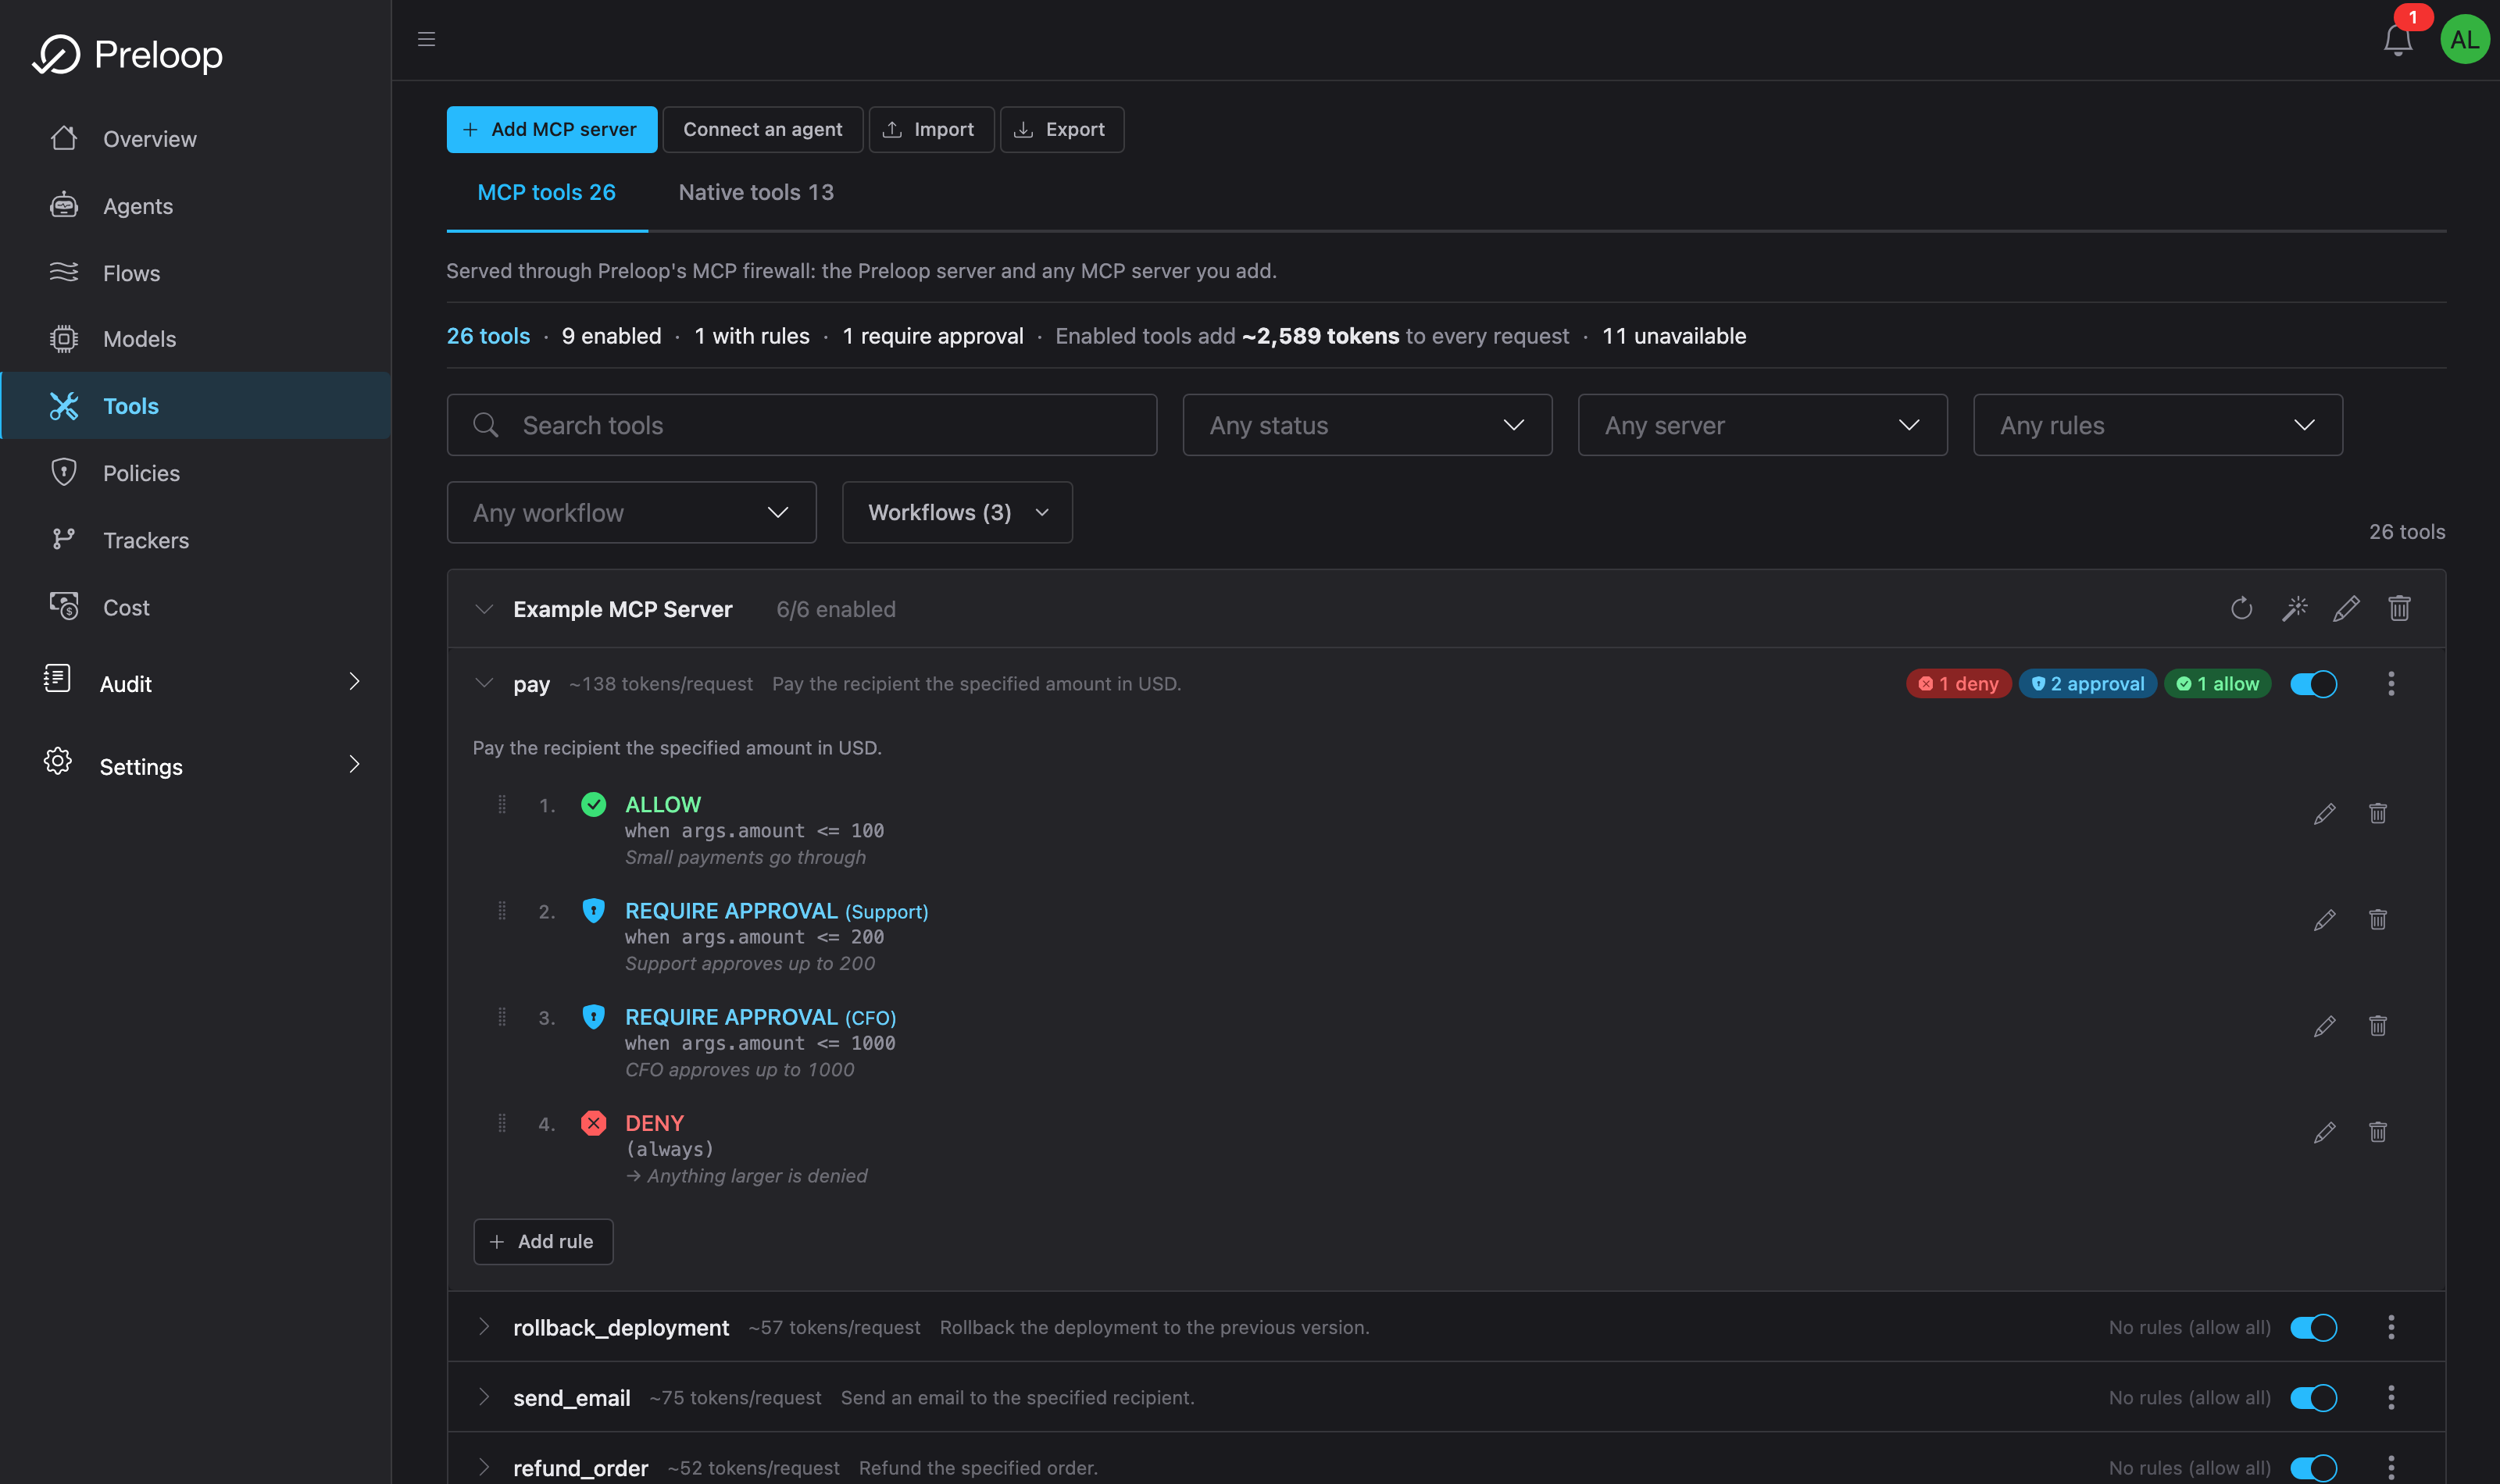Open the more options menu for pay

[x=2391, y=684]
